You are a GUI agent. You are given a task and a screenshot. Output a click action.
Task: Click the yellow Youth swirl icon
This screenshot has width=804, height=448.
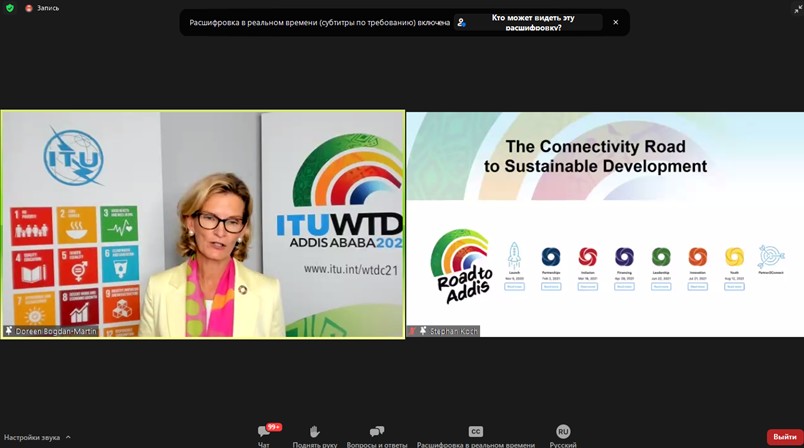(734, 257)
